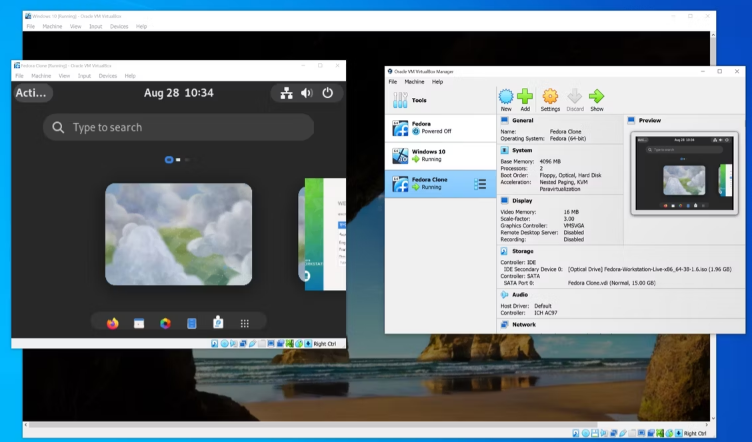Click mouse integration icon in Fedora Clone status bar
This screenshot has height=442, width=752.
coord(299,344)
